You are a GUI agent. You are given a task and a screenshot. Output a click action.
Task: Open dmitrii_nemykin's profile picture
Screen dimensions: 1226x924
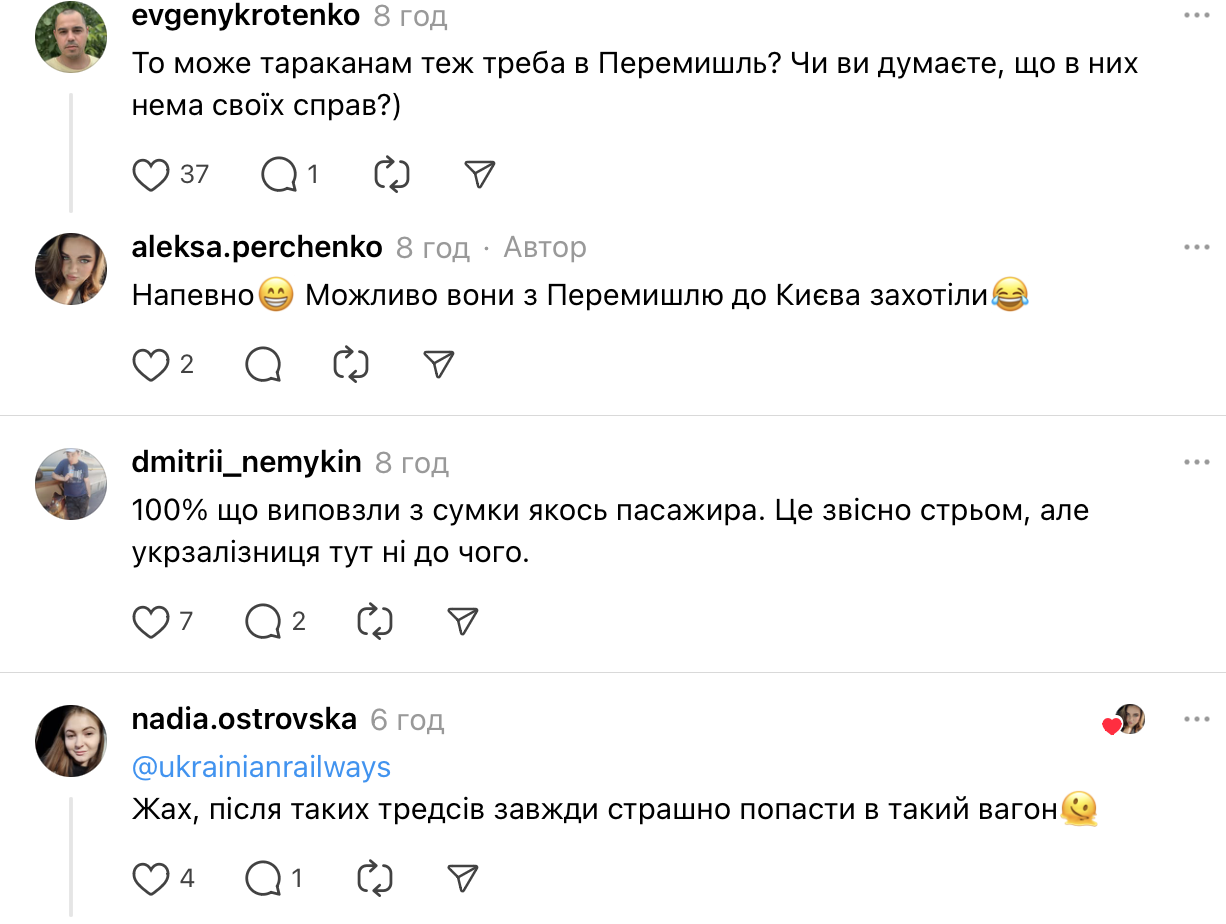(x=71, y=483)
